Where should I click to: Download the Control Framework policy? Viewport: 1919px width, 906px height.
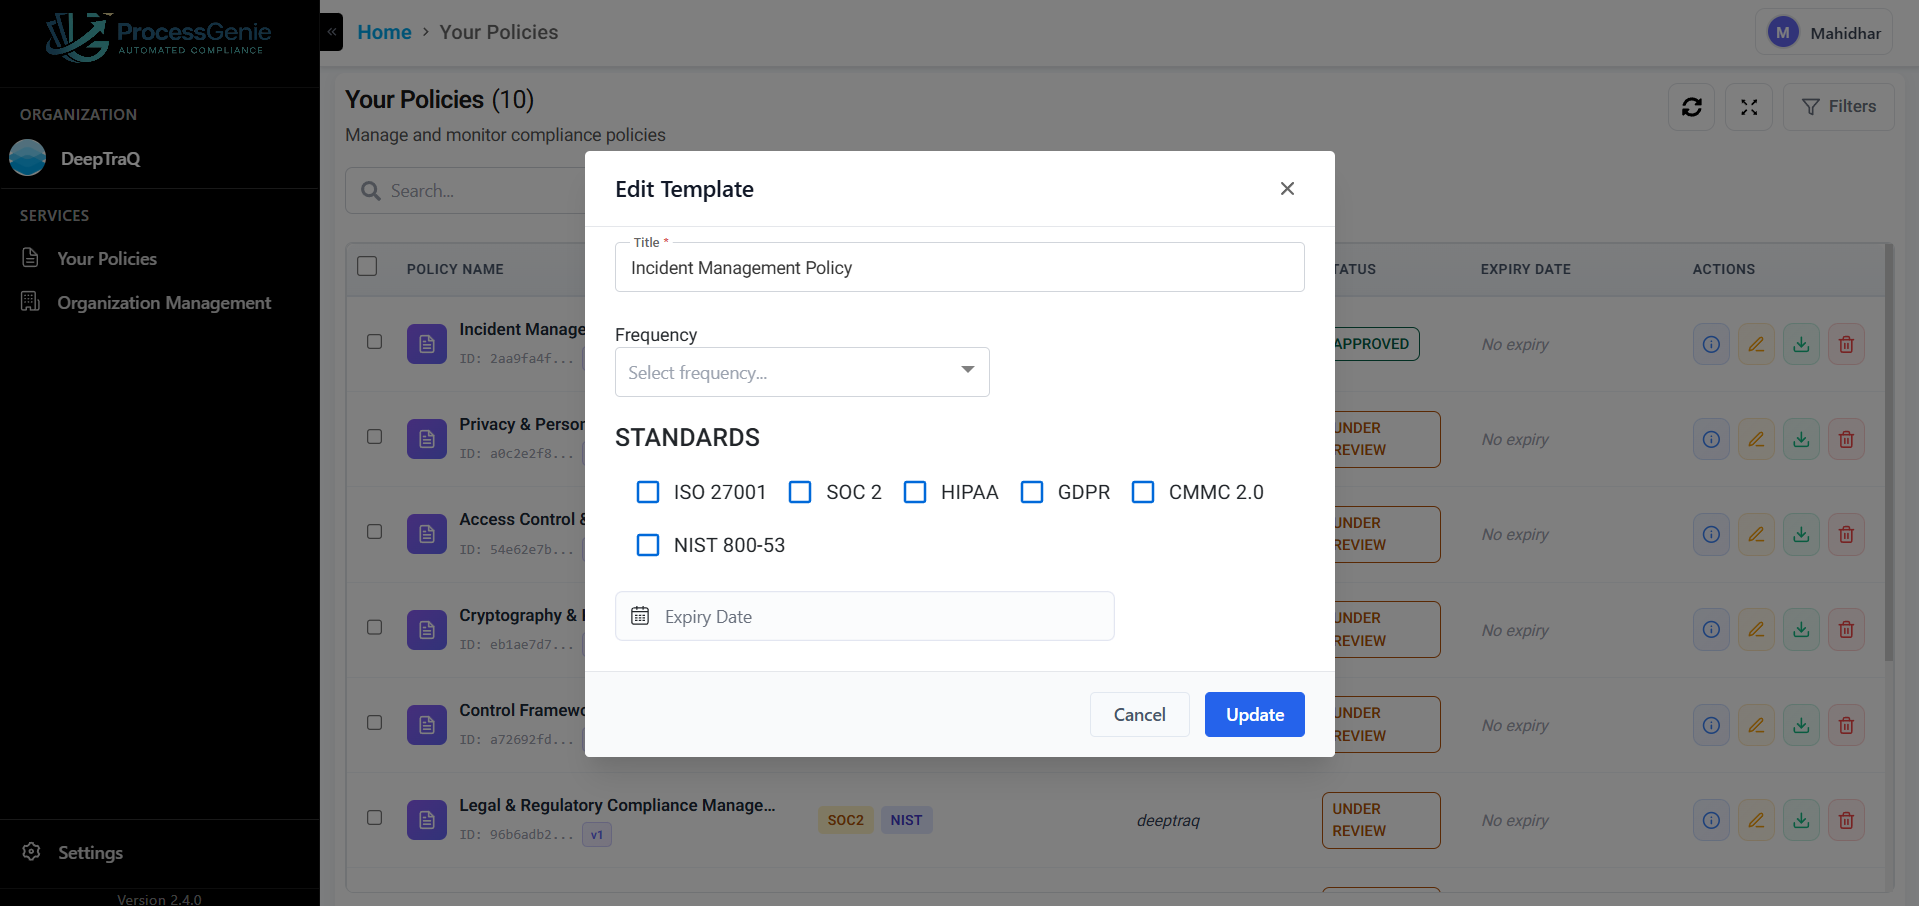point(1801,725)
